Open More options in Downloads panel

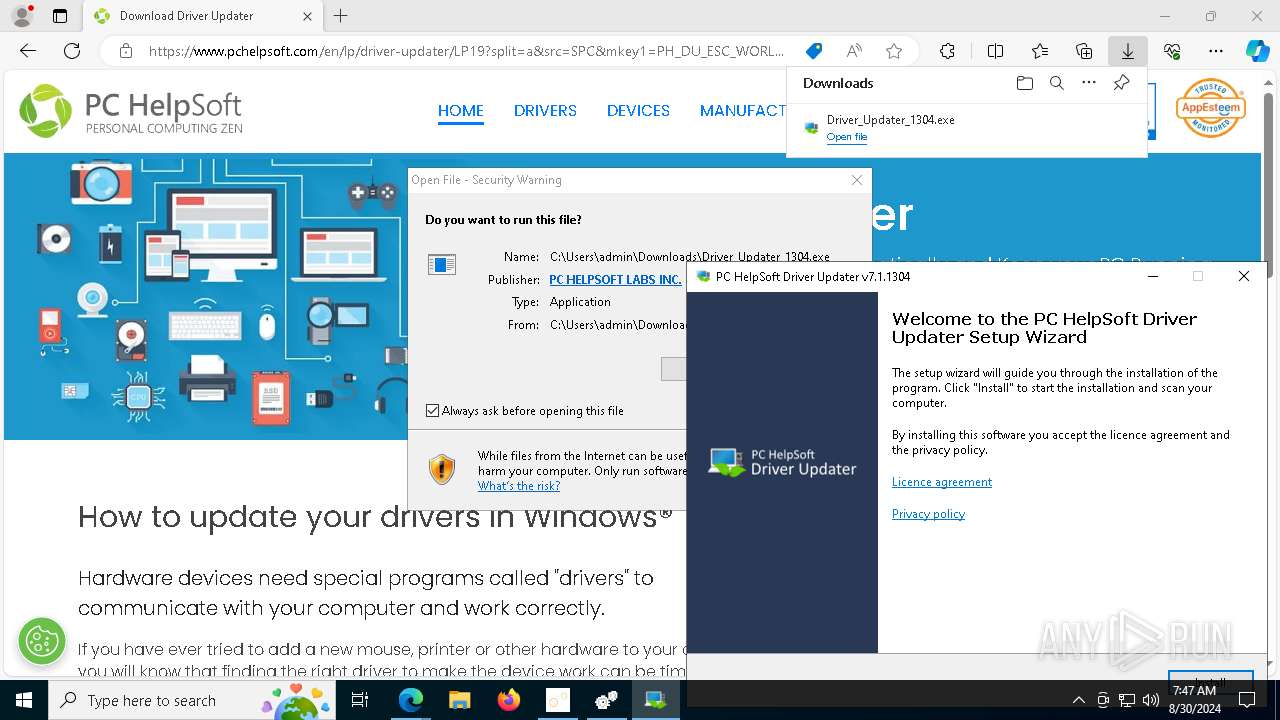click(x=1089, y=83)
